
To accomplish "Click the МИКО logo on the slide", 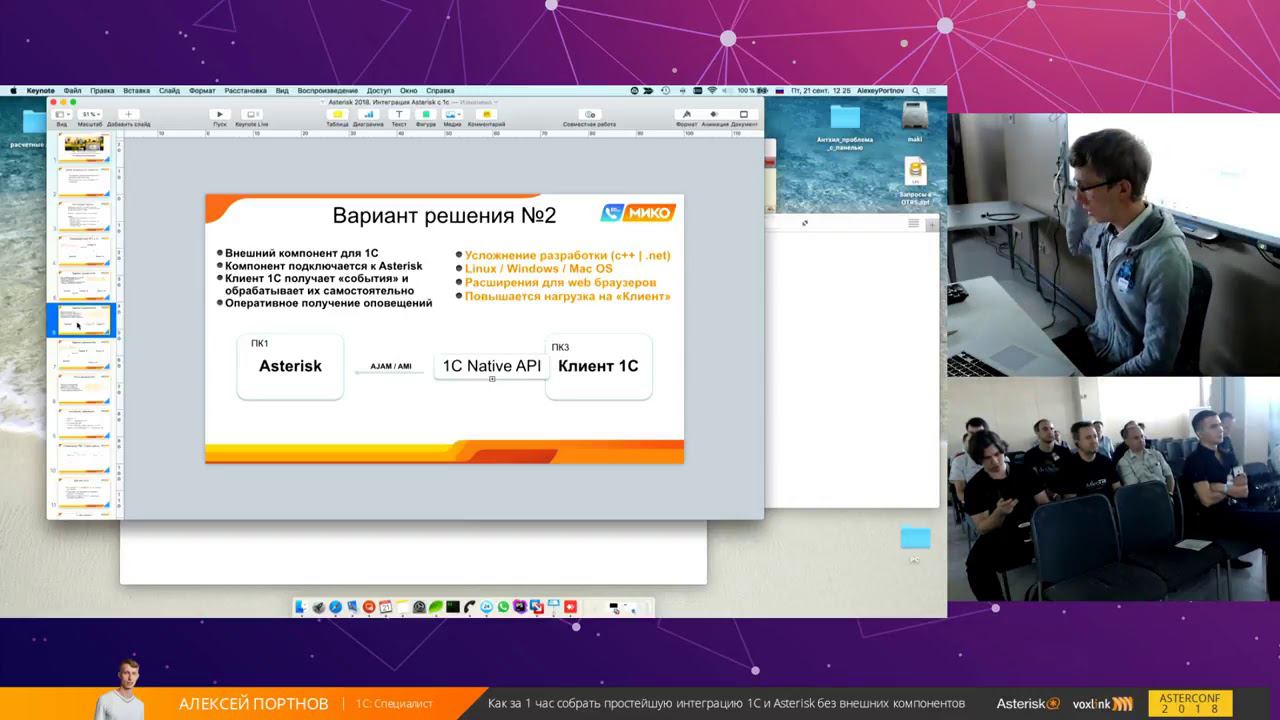I will pos(637,212).
